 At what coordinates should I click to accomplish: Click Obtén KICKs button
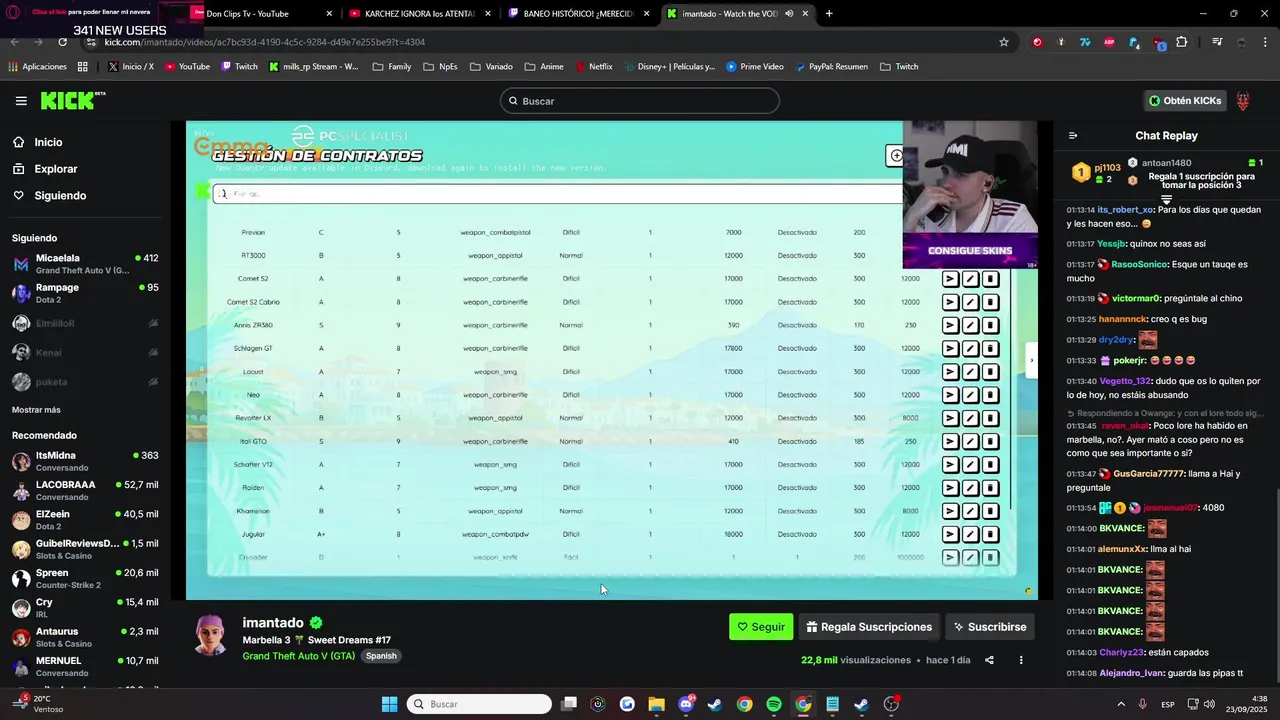pos(1185,101)
